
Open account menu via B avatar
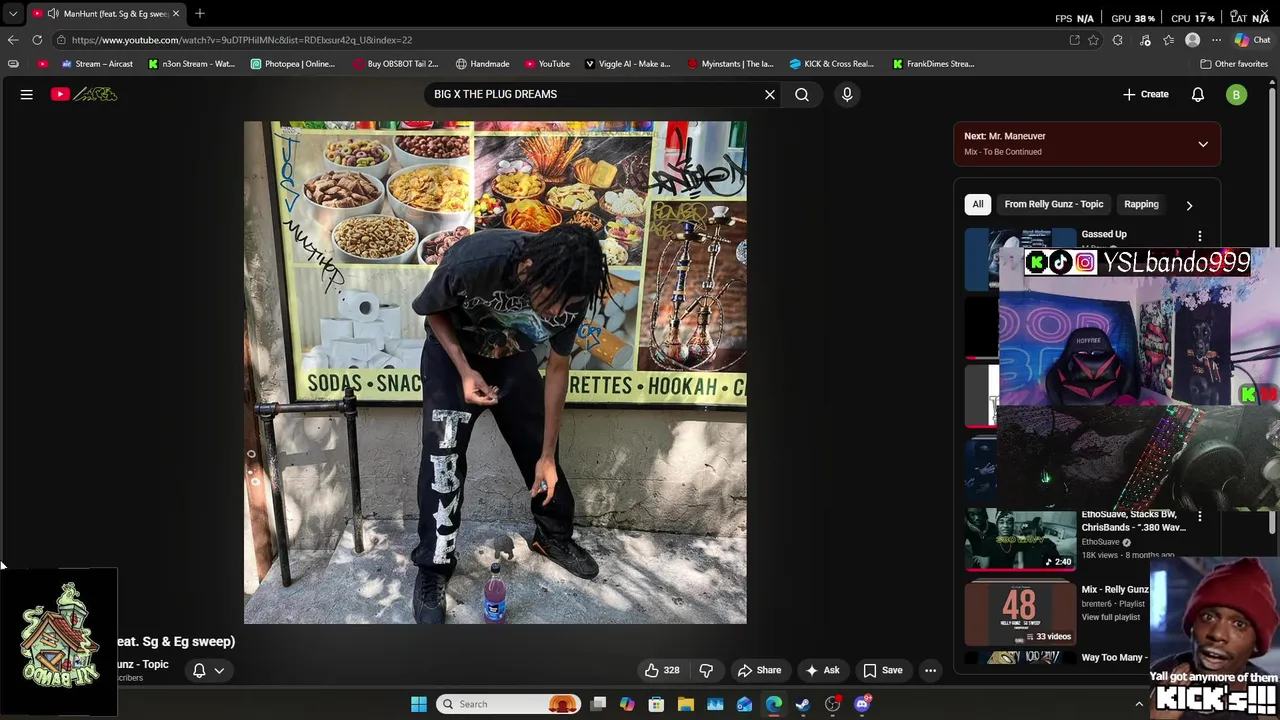(x=1237, y=94)
